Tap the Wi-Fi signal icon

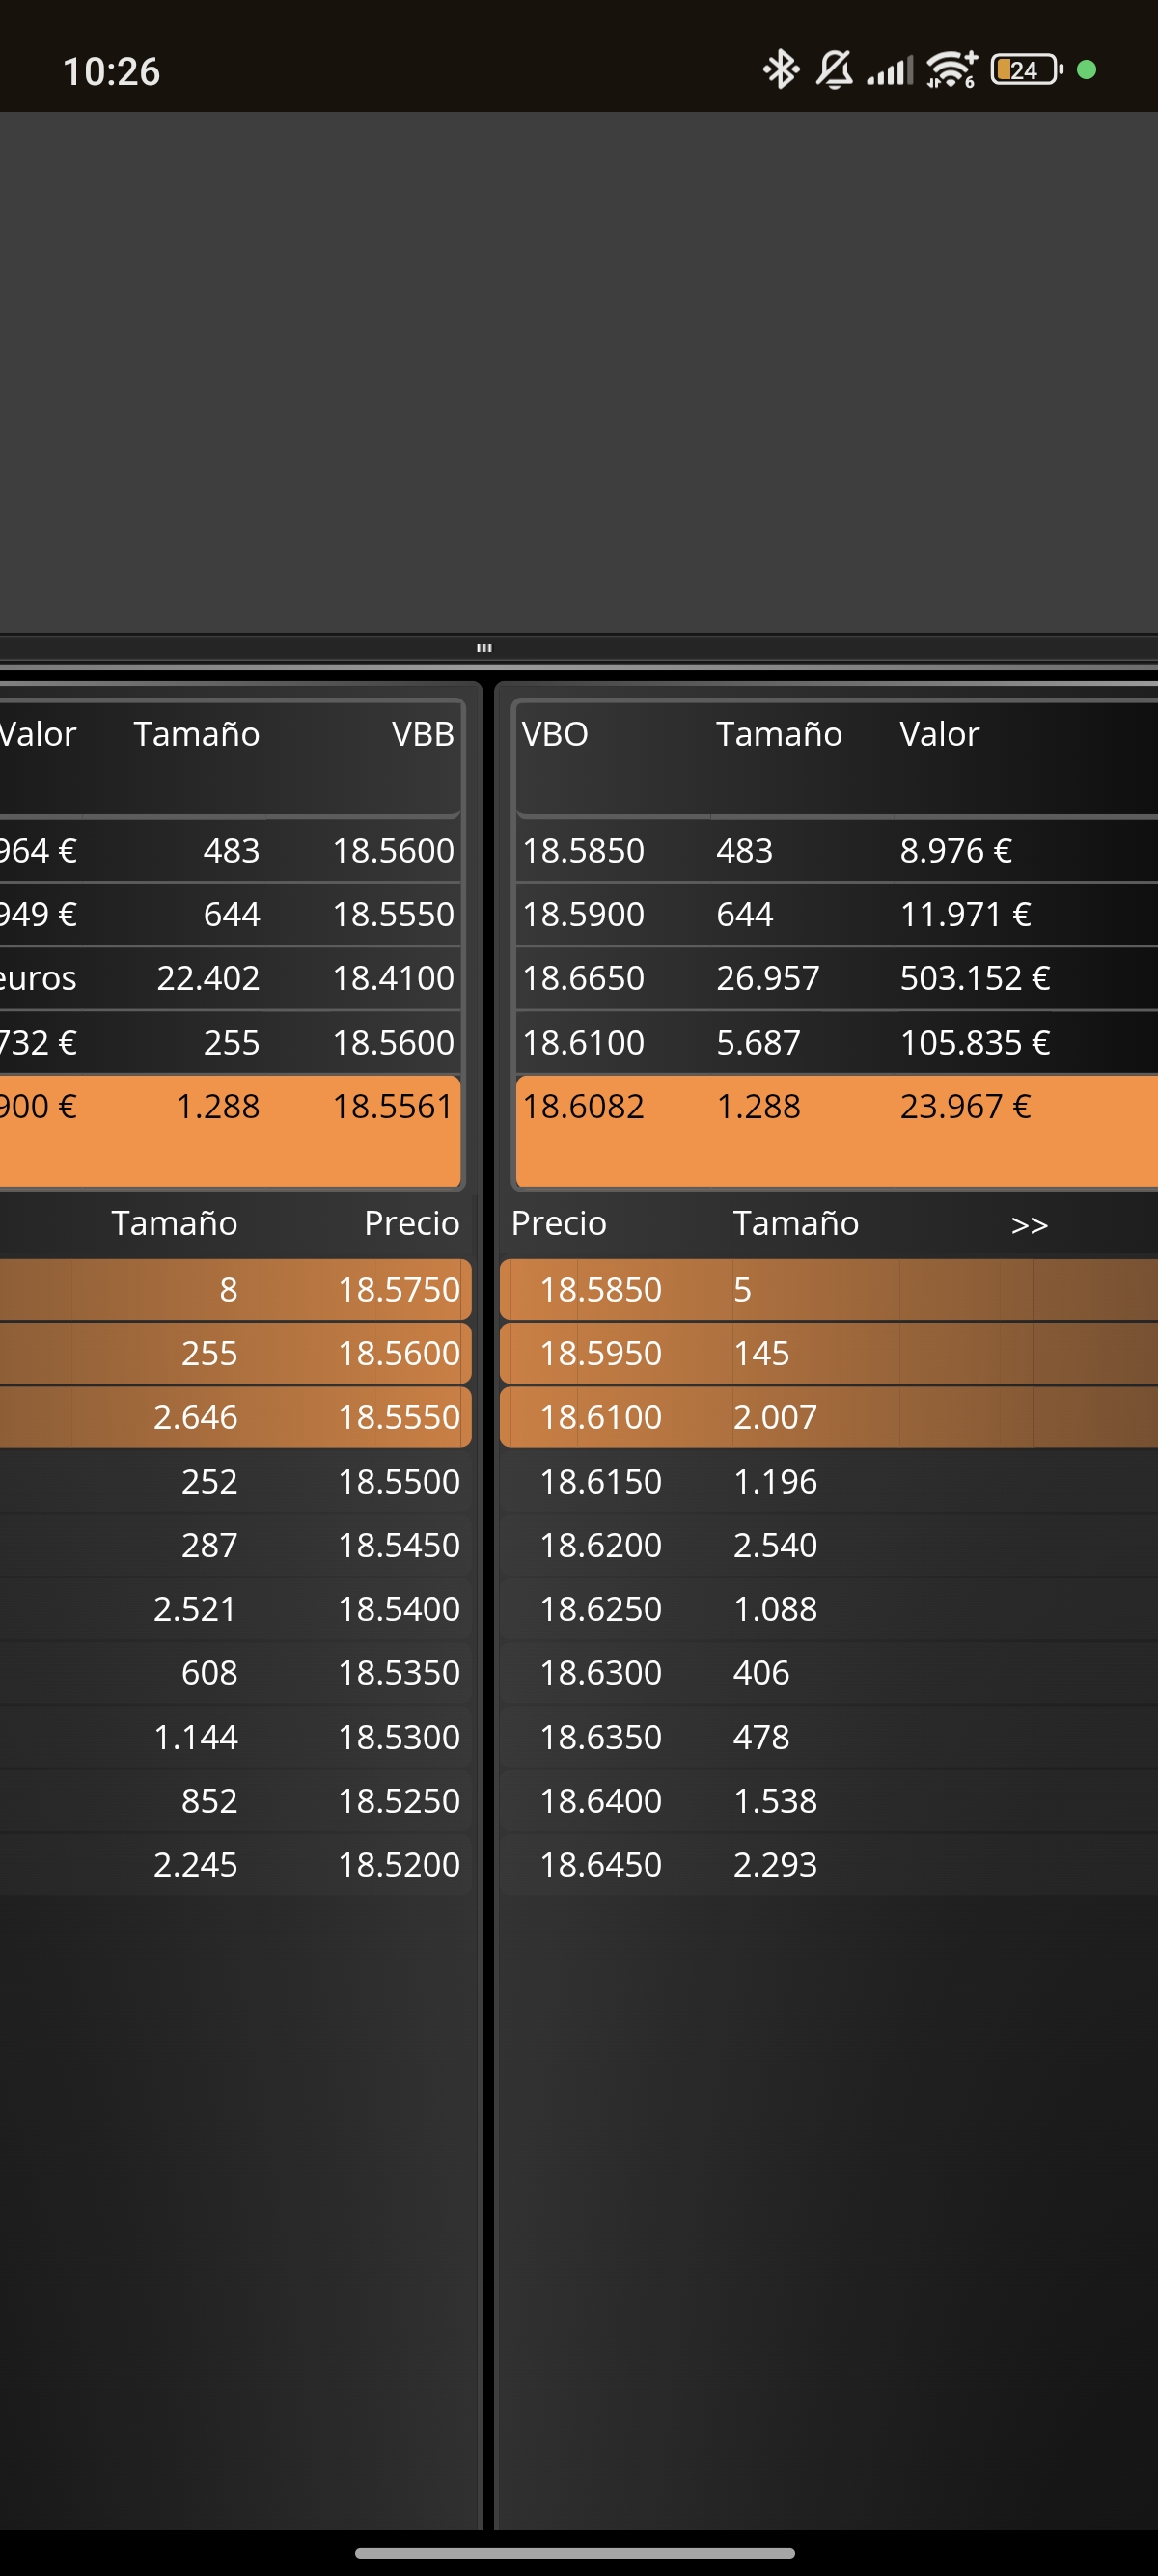951,70
